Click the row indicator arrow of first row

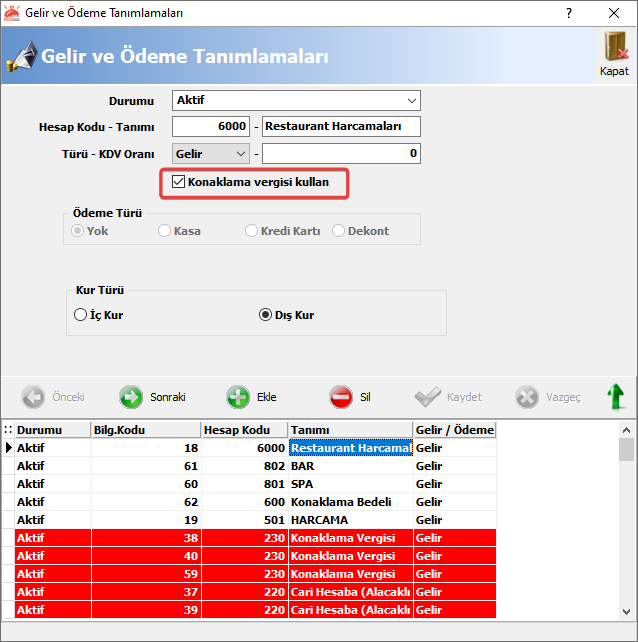[8, 448]
